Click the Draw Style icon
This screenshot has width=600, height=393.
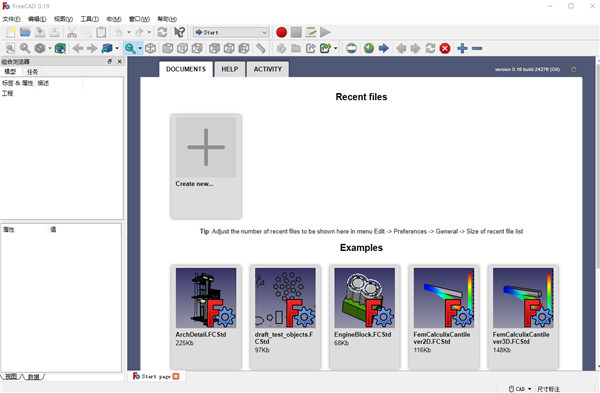[x=40, y=48]
